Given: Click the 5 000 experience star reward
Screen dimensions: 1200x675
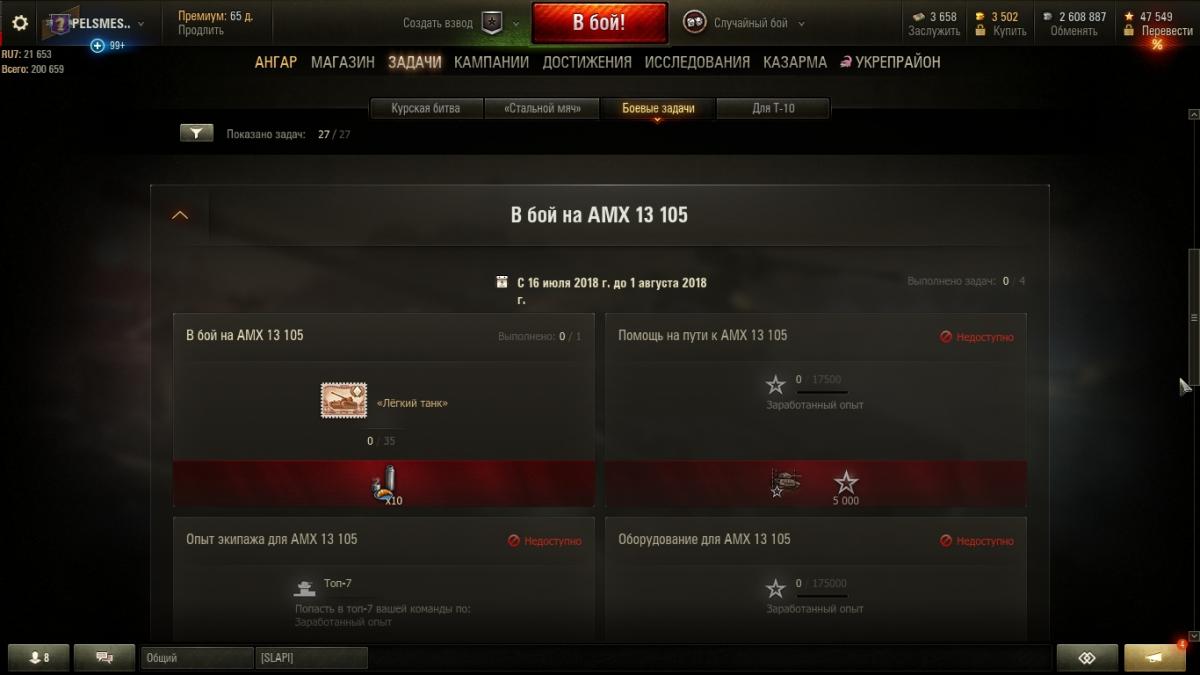Looking at the screenshot, I should click(x=846, y=488).
